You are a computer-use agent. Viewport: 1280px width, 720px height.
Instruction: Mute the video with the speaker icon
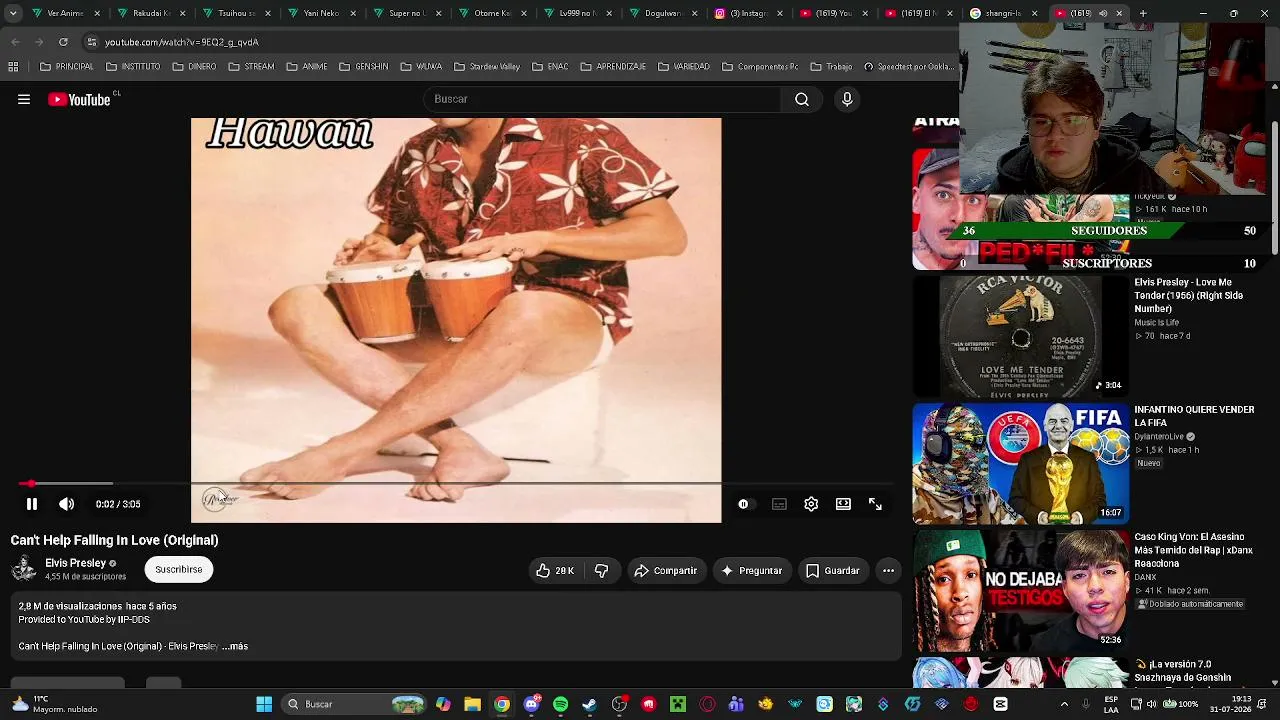(66, 504)
